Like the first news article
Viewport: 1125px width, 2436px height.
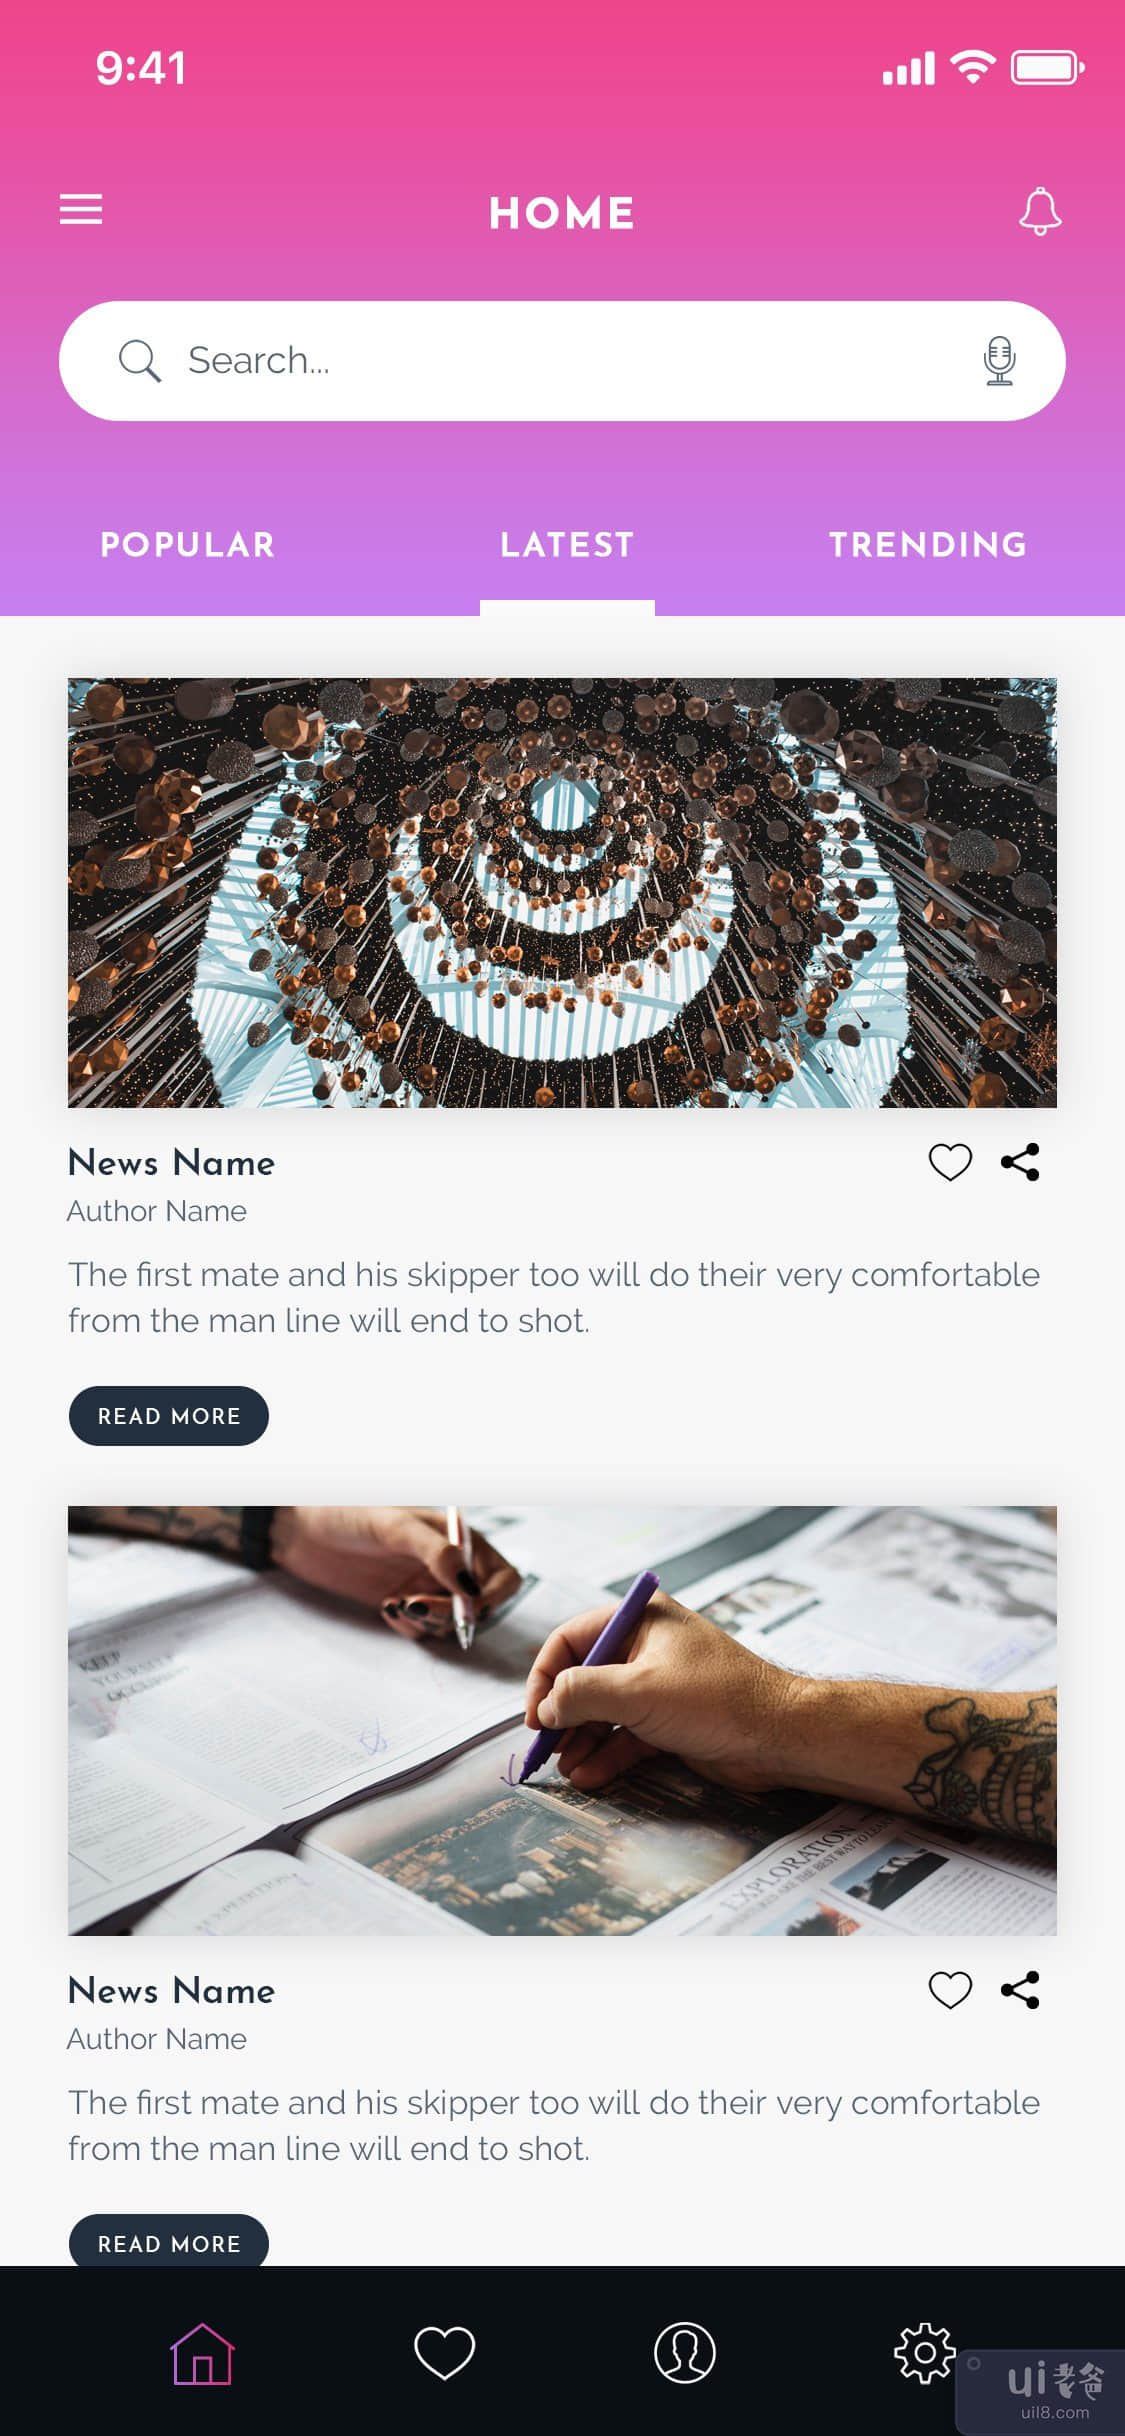[x=950, y=1162]
